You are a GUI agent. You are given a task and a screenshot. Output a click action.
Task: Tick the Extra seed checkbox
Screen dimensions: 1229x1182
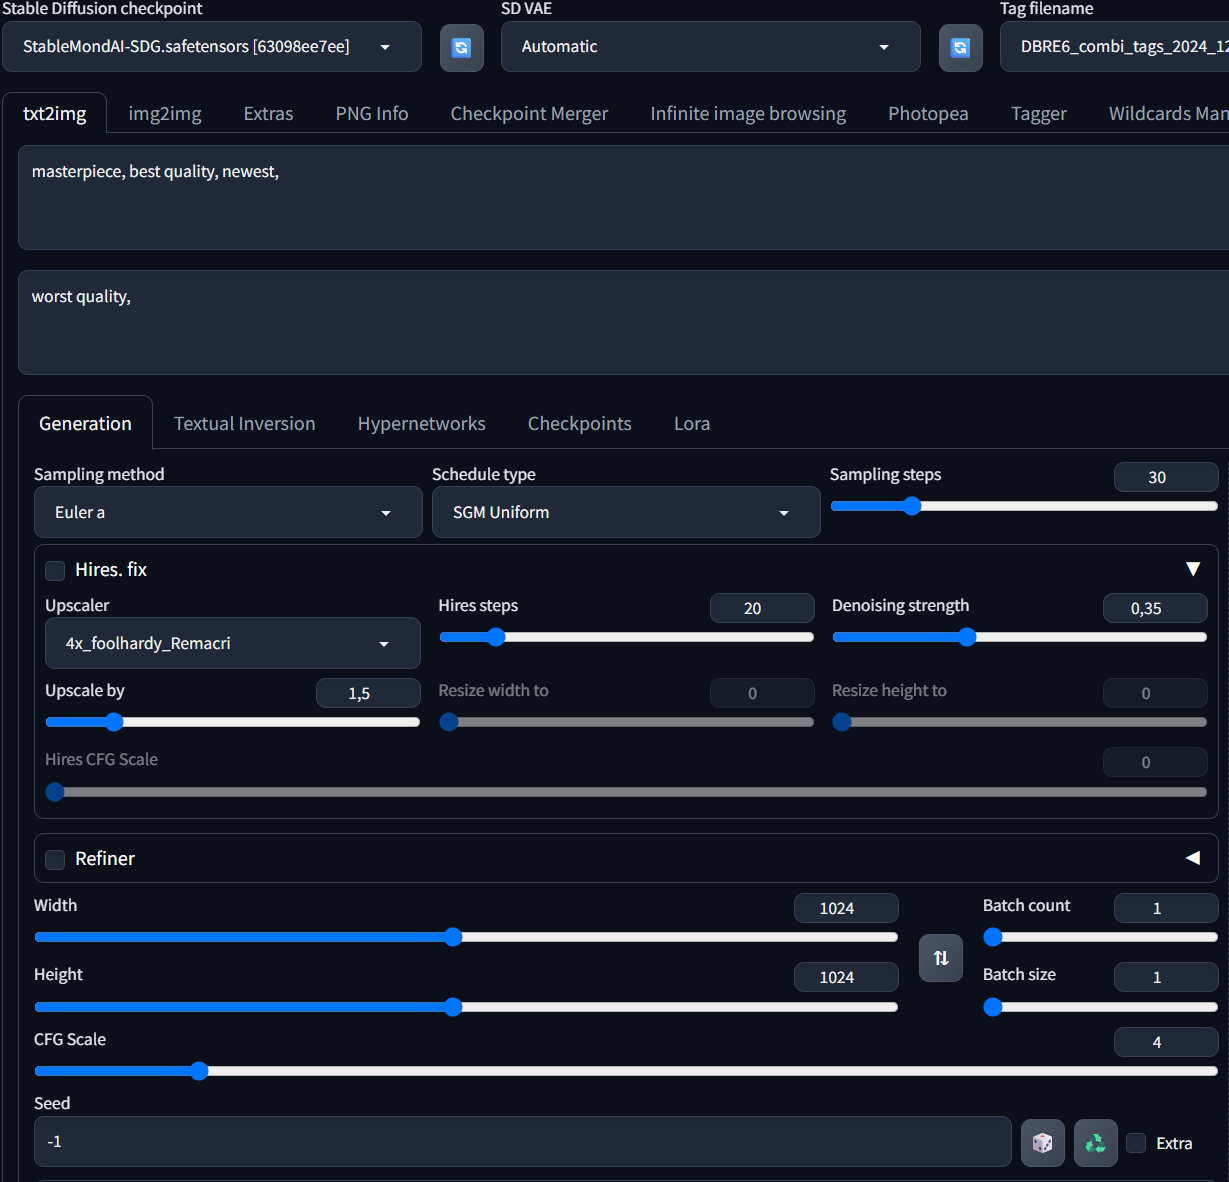[1136, 1143]
